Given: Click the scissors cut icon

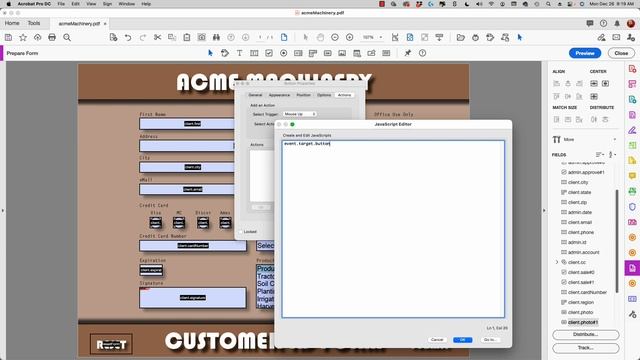Looking at the screenshot, I should coord(158,38).
